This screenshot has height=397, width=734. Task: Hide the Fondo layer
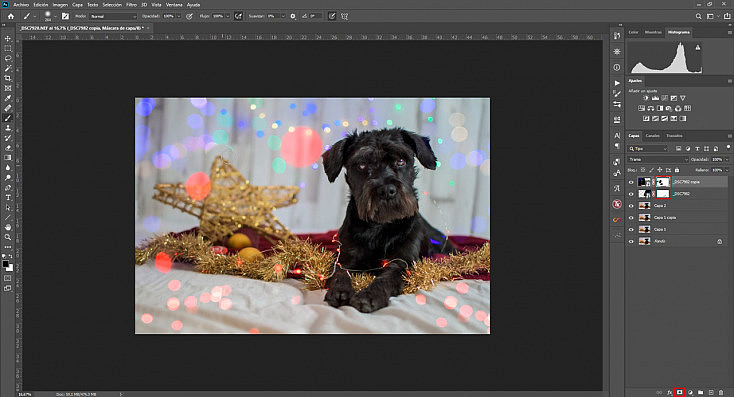point(631,242)
